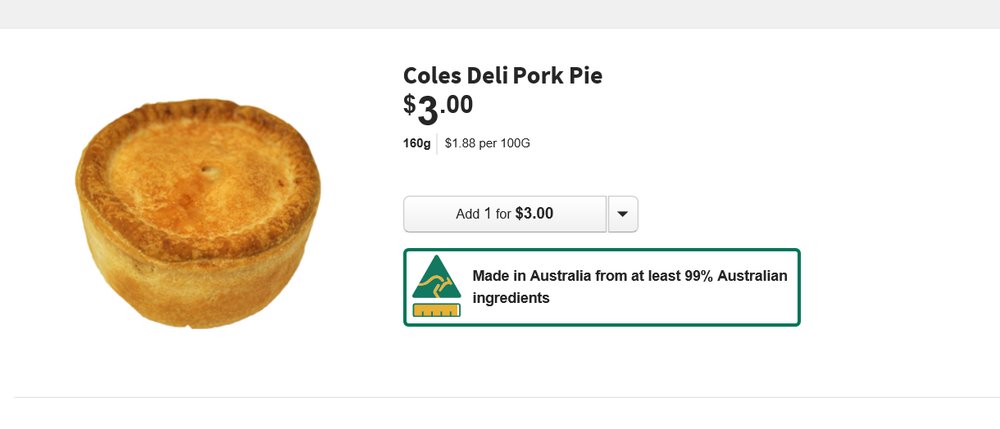1000x429 pixels.
Task: Click the quantity number 1 in Add button
Action: 488,214
